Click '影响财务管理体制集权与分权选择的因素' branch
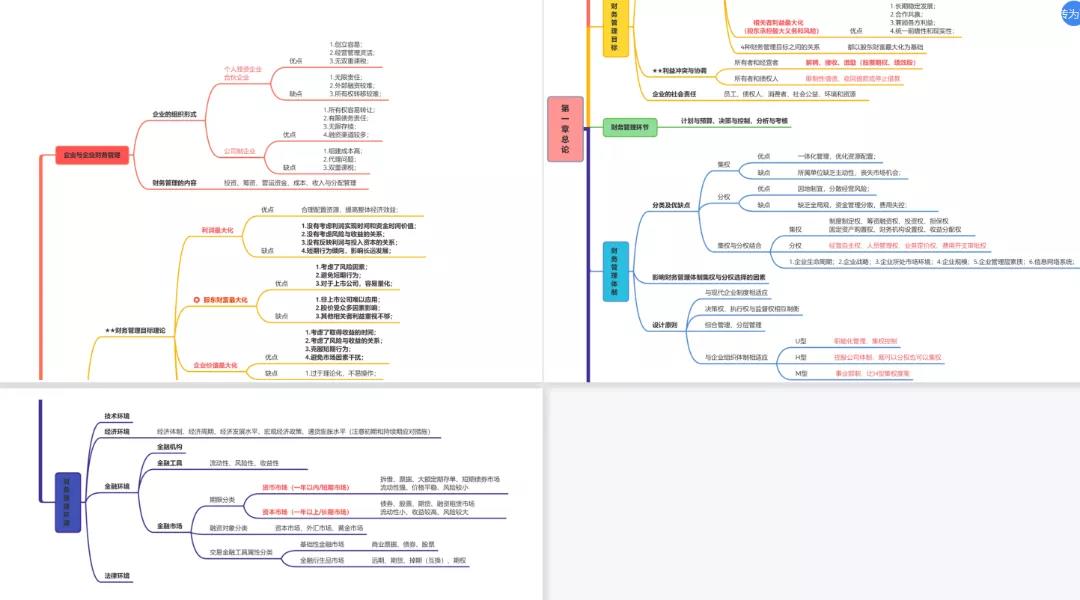Image resolution: width=1080 pixels, height=600 pixels. [x=709, y=278]
